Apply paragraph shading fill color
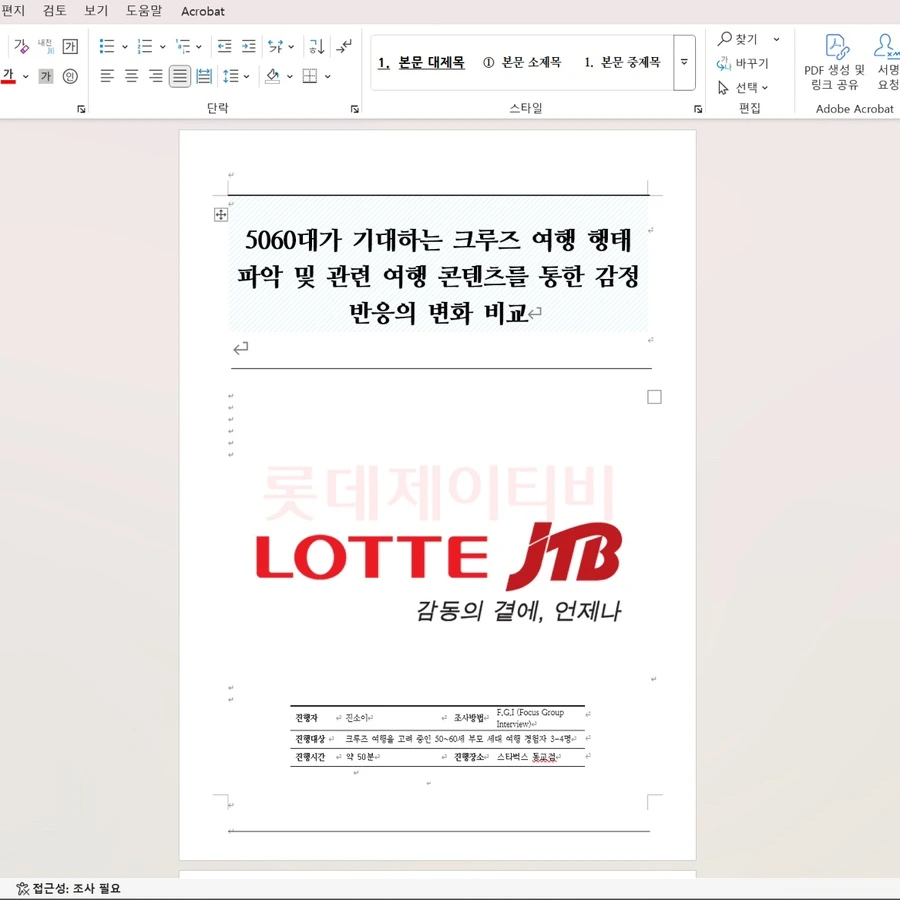 273,76
